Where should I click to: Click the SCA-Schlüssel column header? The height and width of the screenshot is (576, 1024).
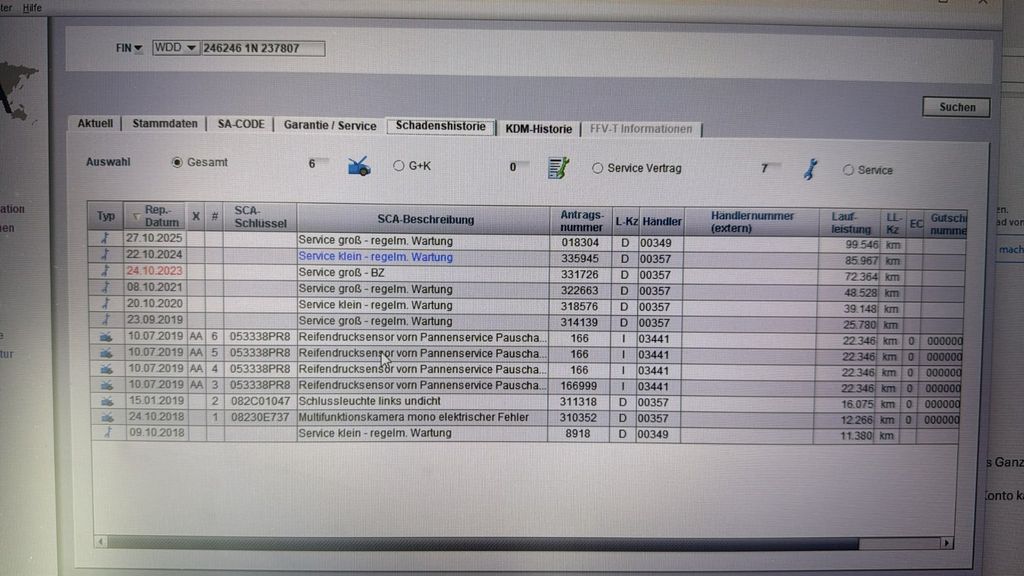coord(260,217)
